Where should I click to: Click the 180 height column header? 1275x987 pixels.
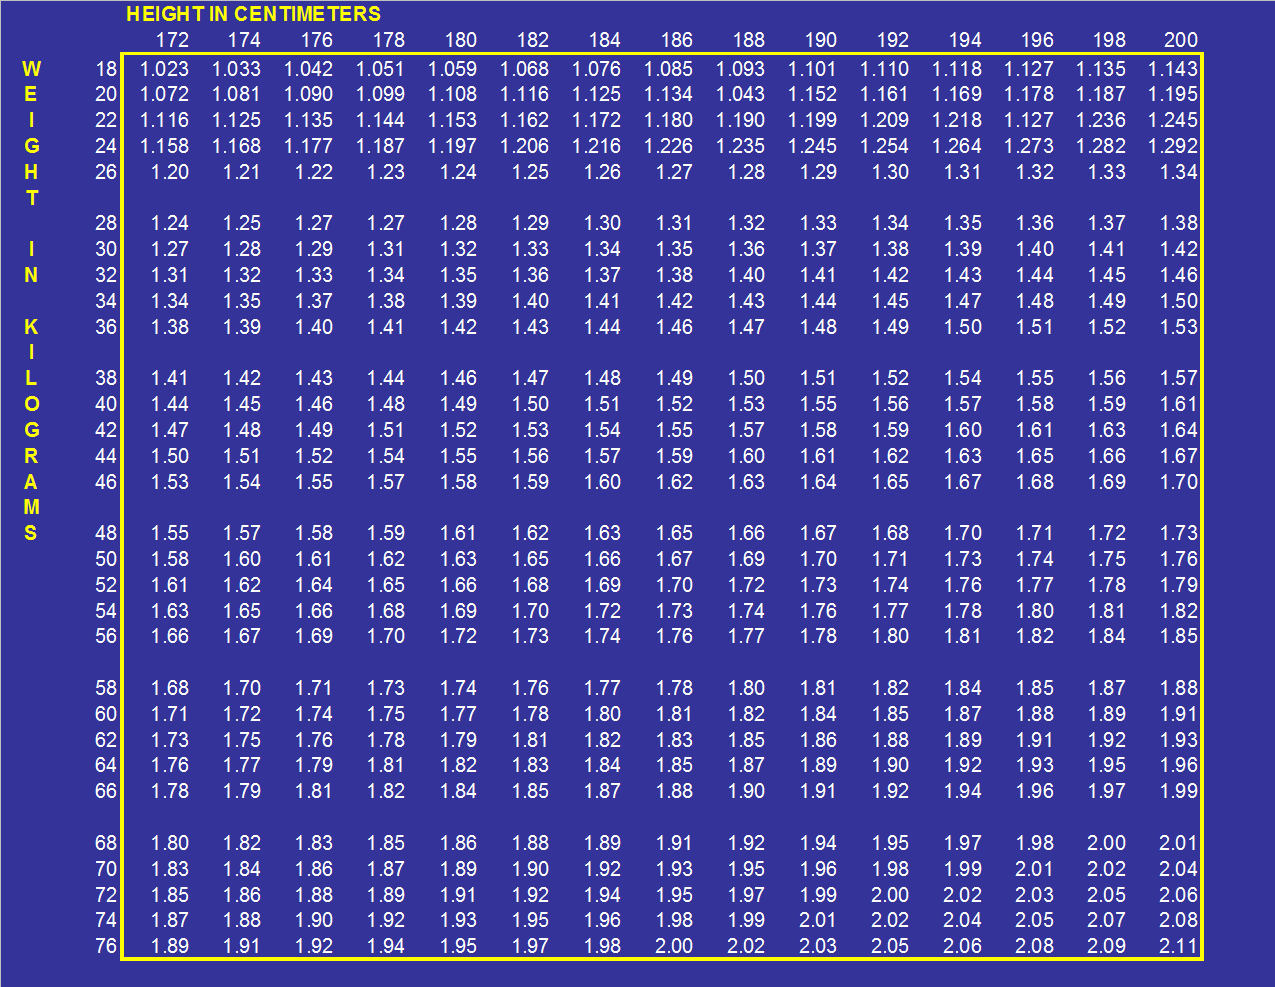pyautogui.click(x=460, y=40)
